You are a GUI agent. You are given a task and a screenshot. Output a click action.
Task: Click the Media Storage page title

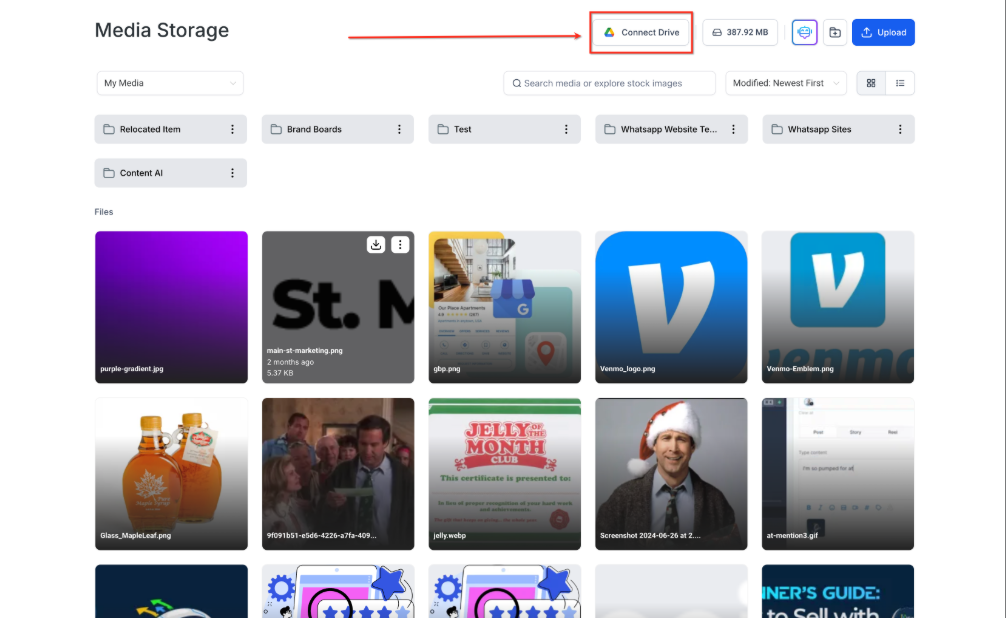pos(162,30)
